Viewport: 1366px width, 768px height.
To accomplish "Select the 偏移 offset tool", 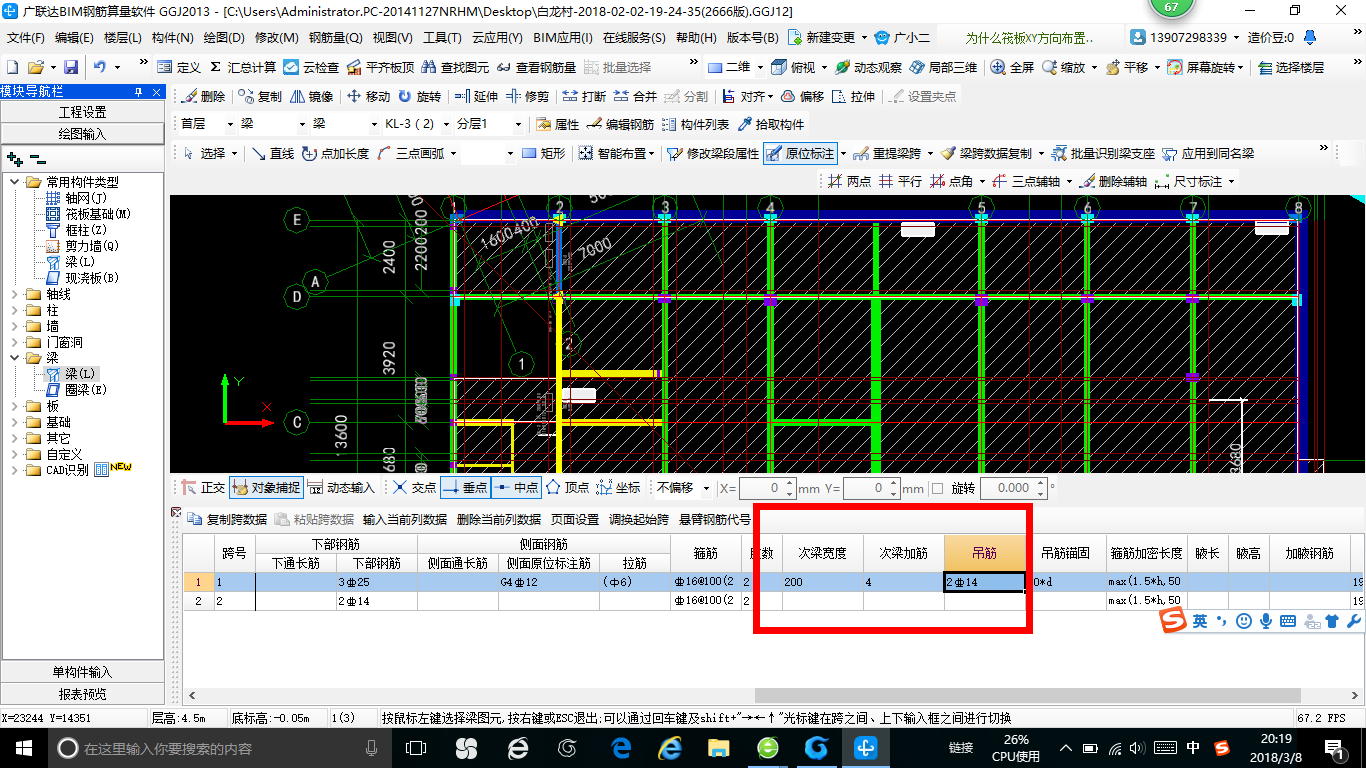I will coord(802,97).
